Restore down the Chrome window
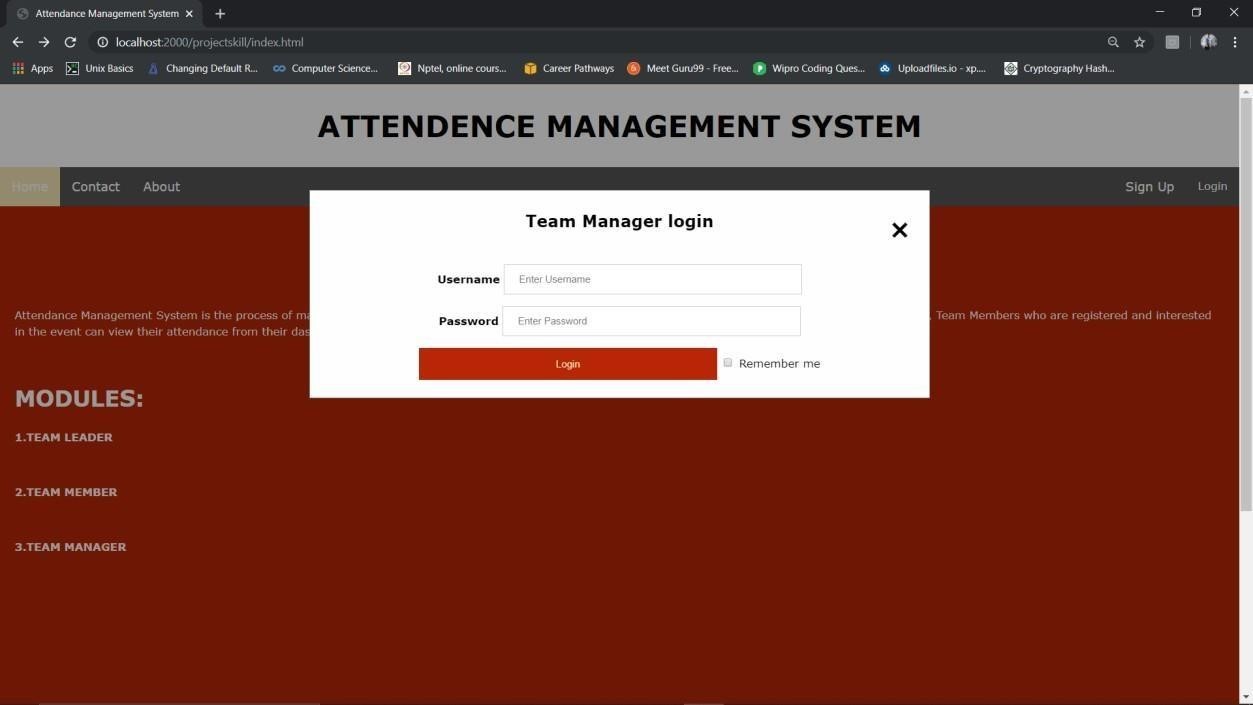 click(1196, 12)
